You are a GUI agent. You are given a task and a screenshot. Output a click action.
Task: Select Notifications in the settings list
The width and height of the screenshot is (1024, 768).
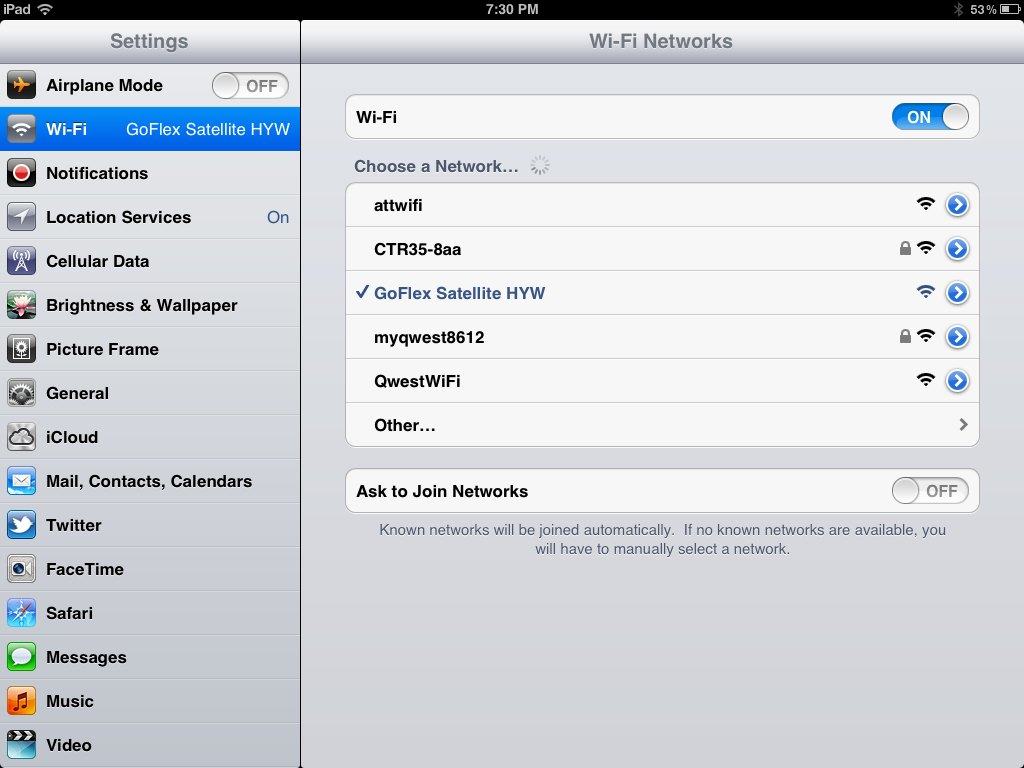pos(150,173)
